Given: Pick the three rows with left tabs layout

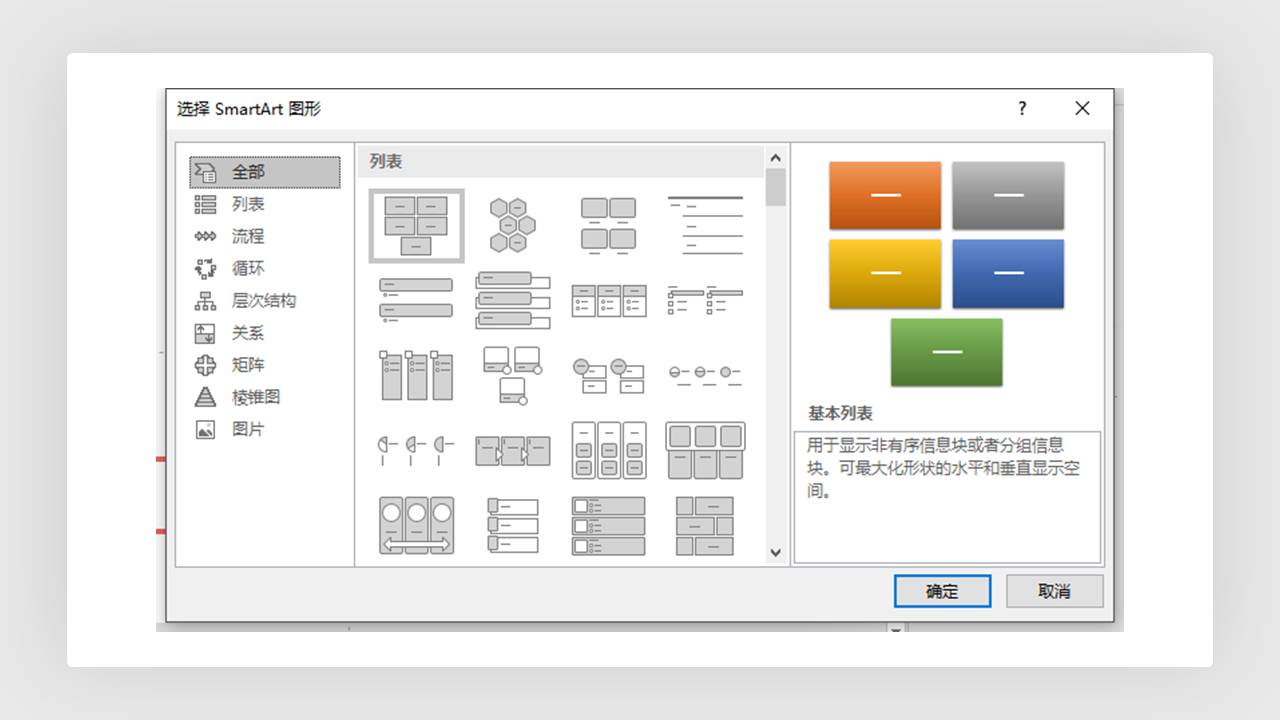Looking at the screenshot, I should tap(512, 526).
